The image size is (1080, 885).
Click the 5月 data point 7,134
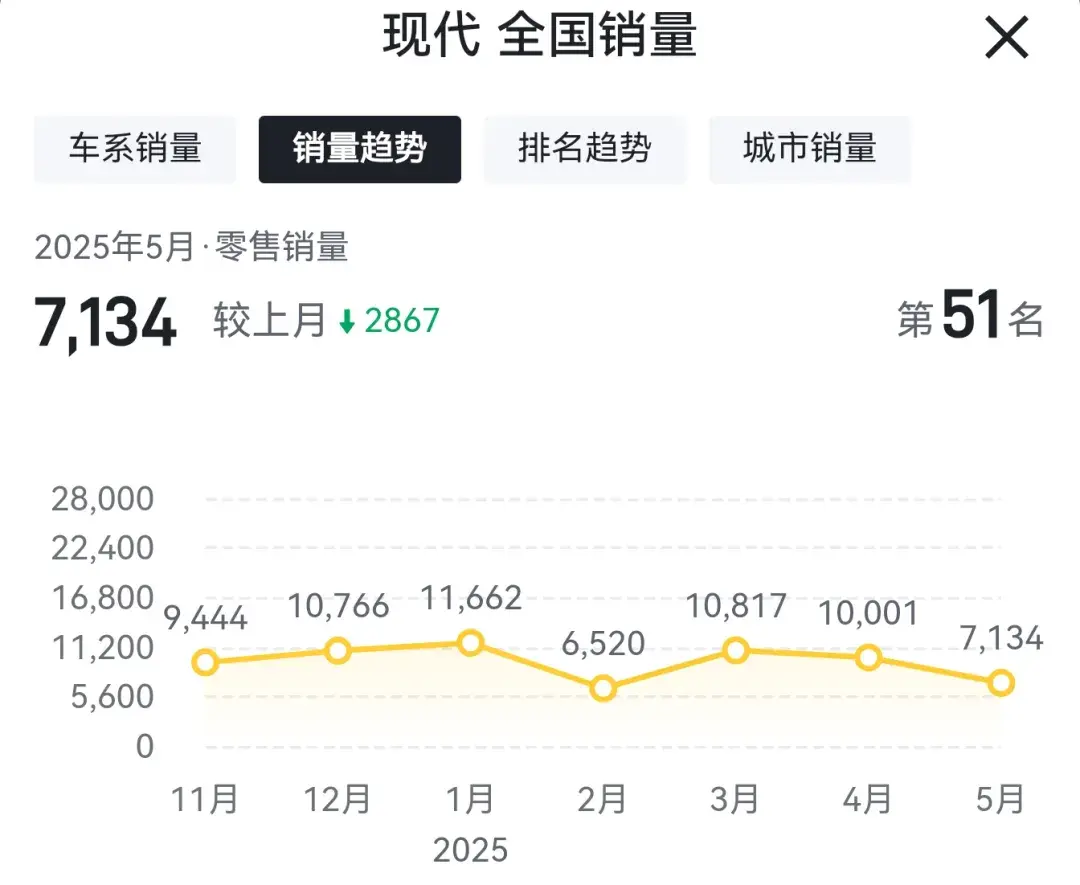1001,683
